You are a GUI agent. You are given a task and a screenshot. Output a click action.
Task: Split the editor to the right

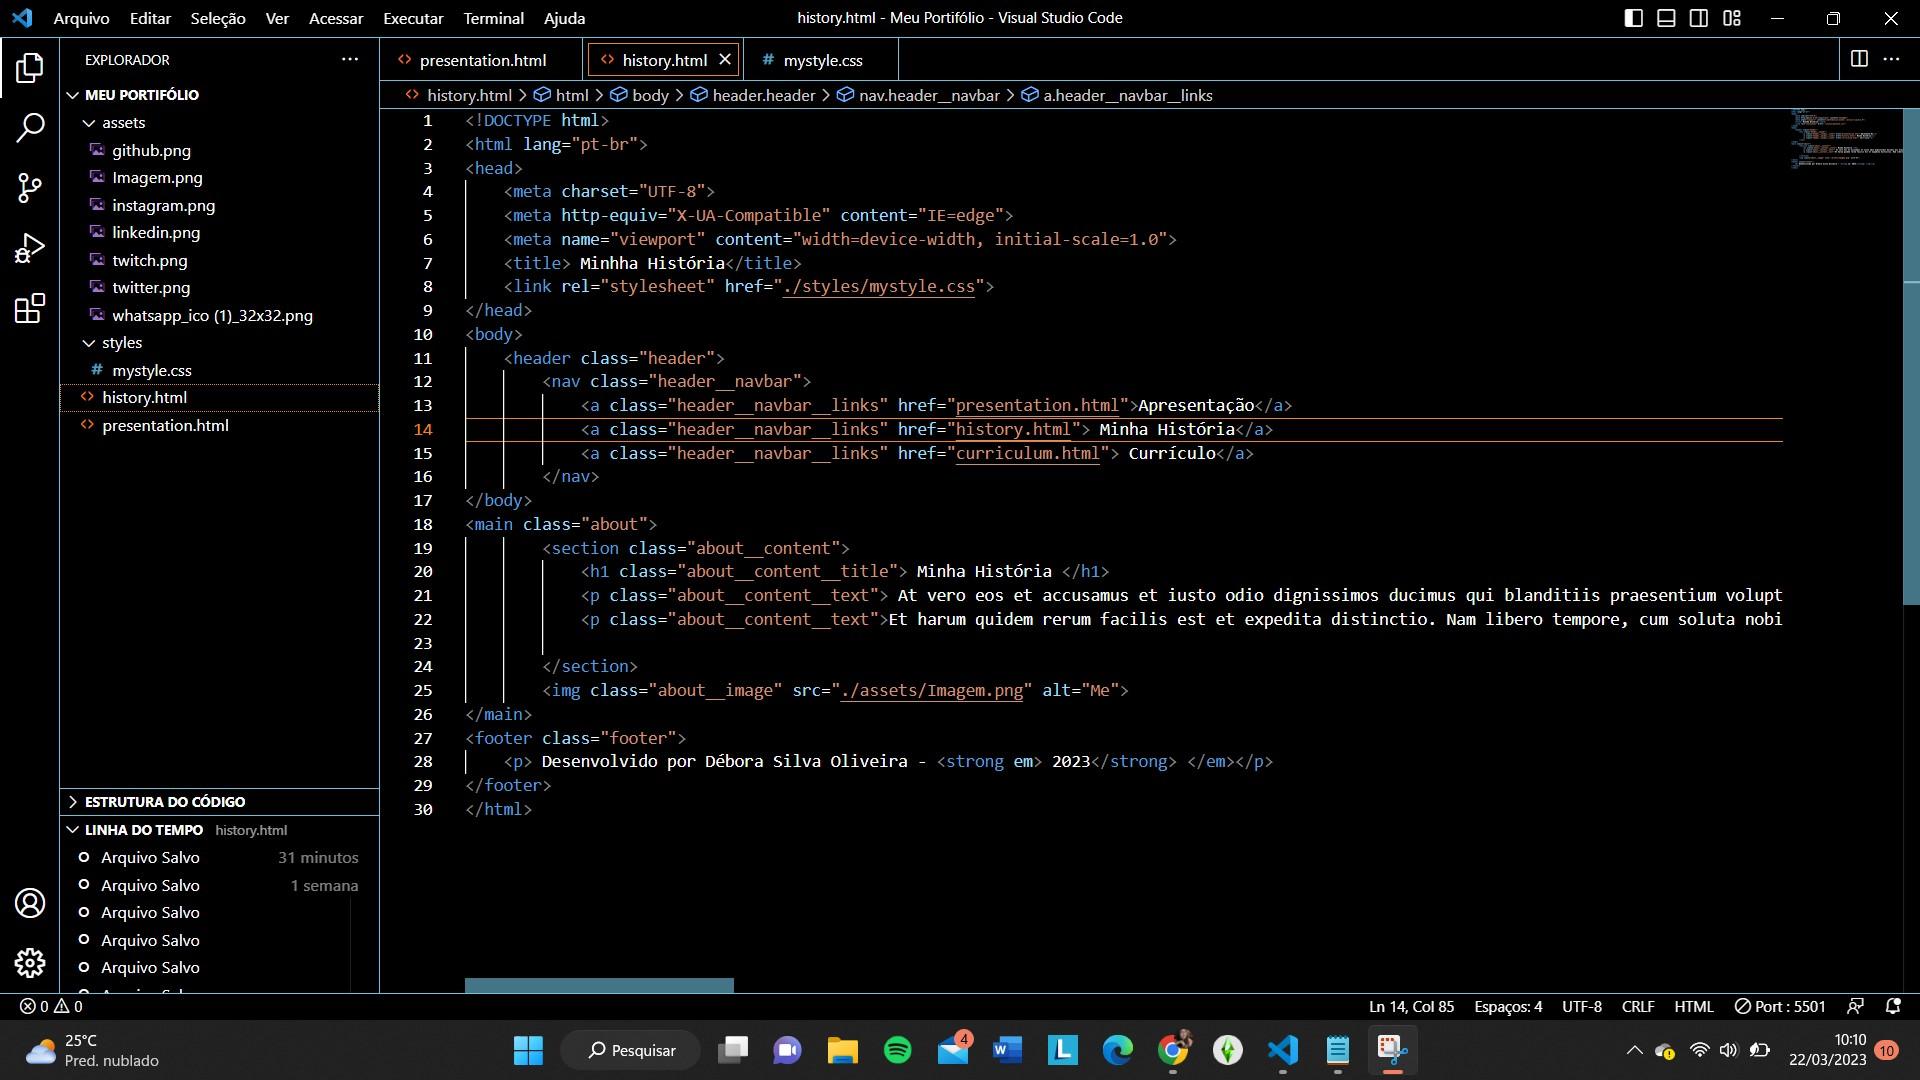tap(1859, 59)
